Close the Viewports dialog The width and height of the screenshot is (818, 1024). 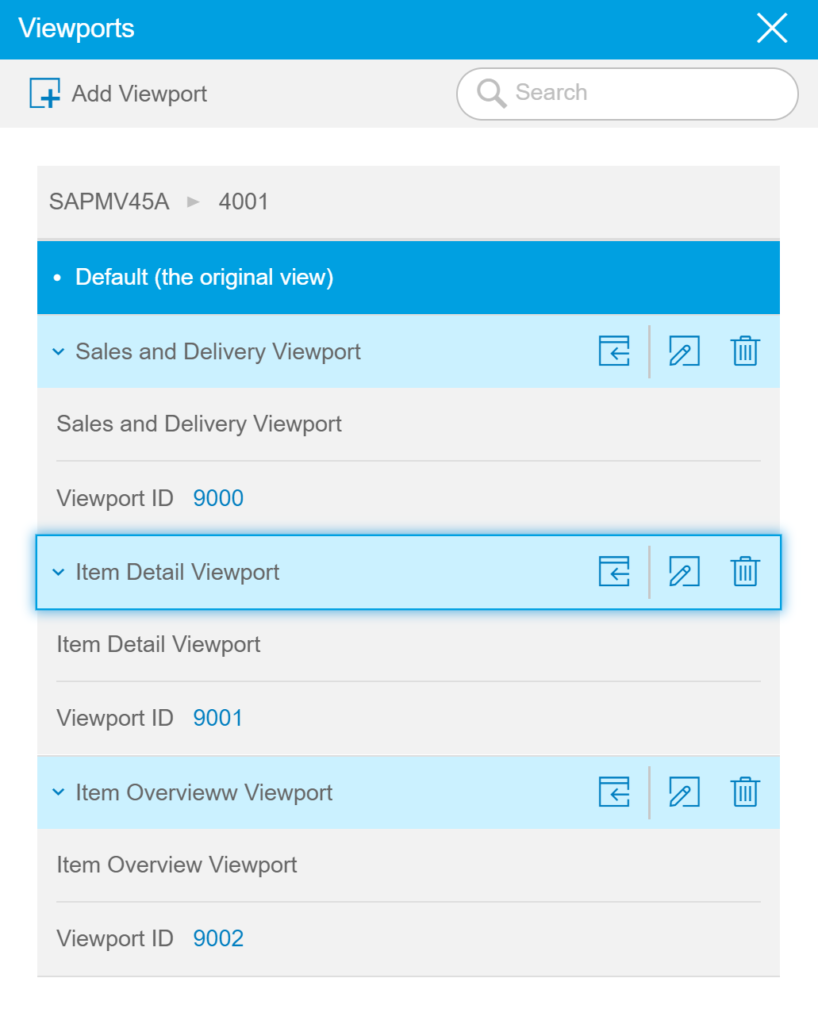click(x=771, y=29)
